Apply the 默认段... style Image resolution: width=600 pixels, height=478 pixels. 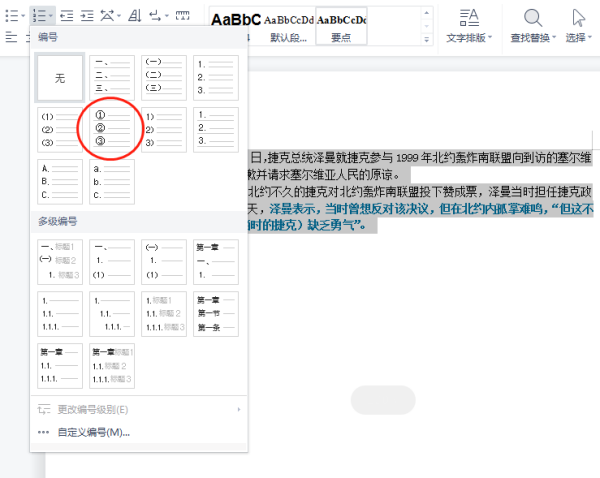click(x=289, y=26)
